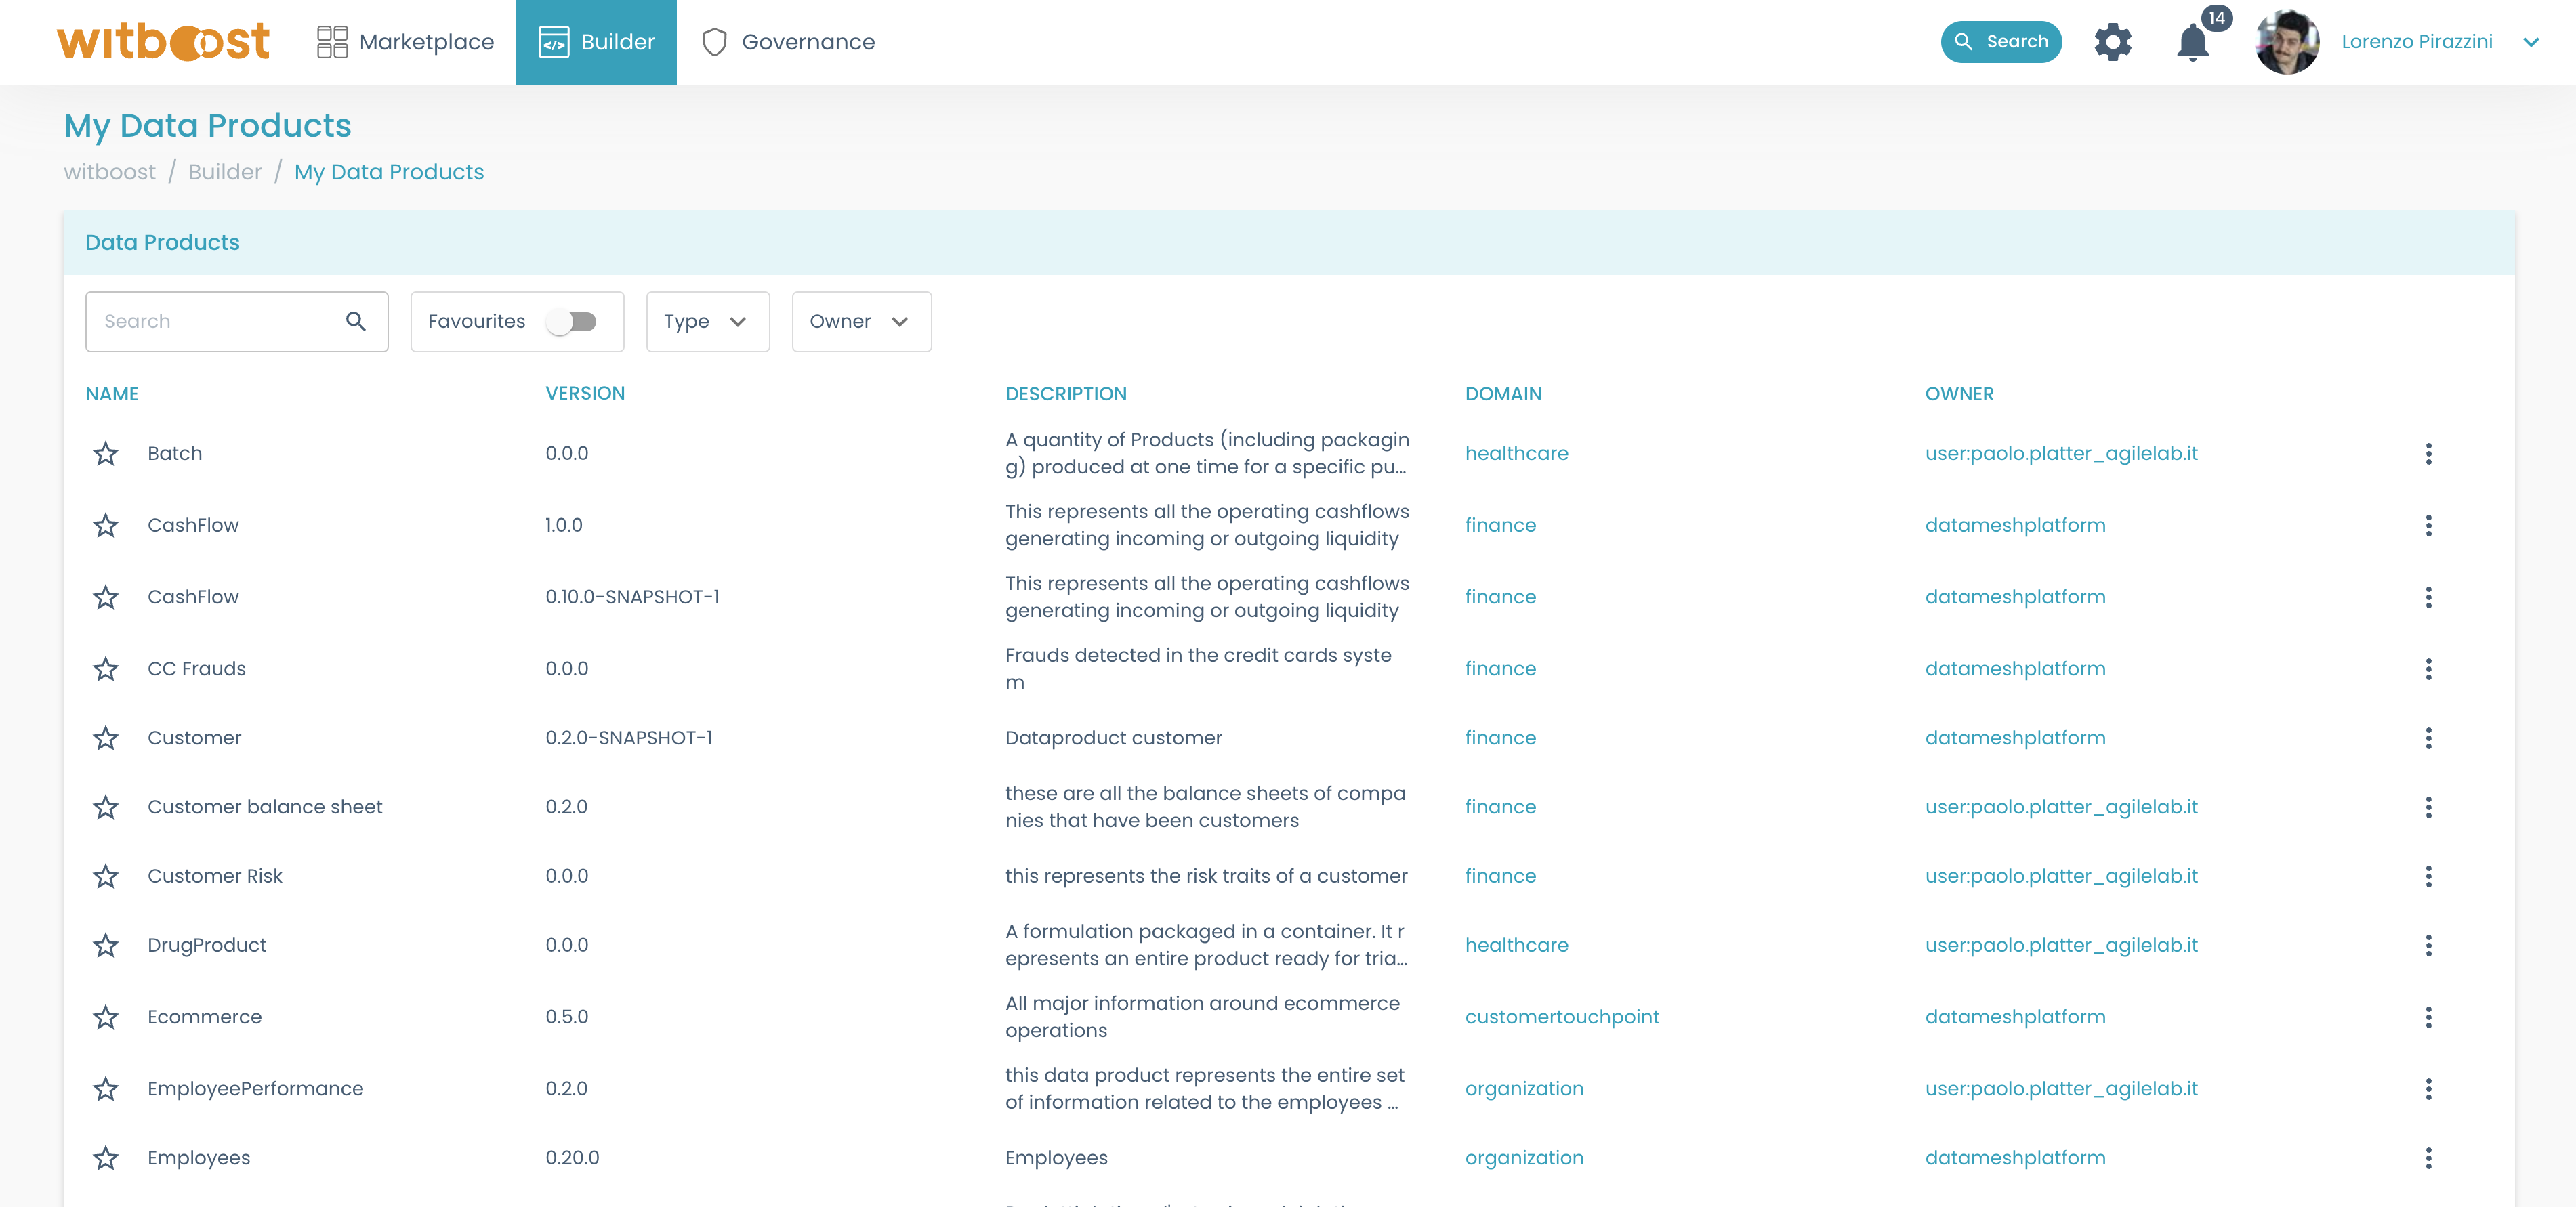Open the kebab menu for the Batch product
This screenshot has width=2576, height=1207.
(2430, 453)
